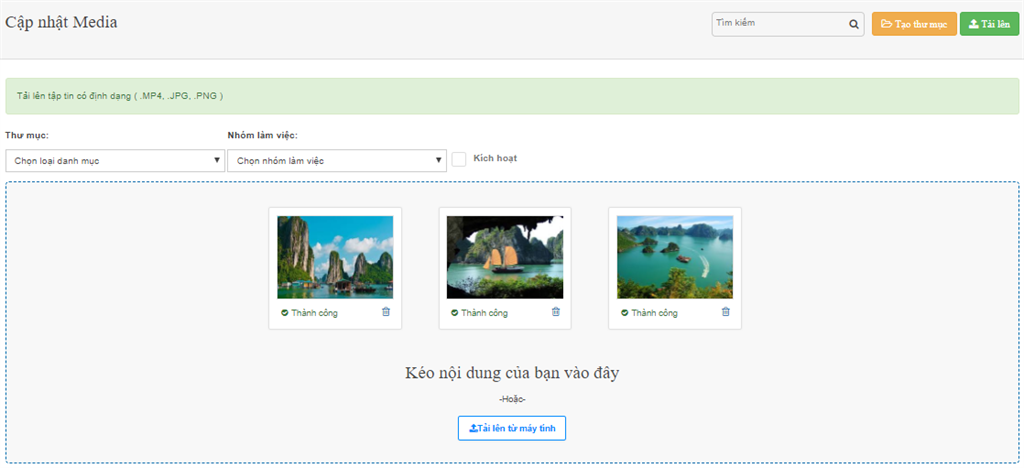This screenshot has height=468, width=1024.
Task: Open the limestone cliffs thumbnail
Action: pyautogui.click(x=335, y=257)
